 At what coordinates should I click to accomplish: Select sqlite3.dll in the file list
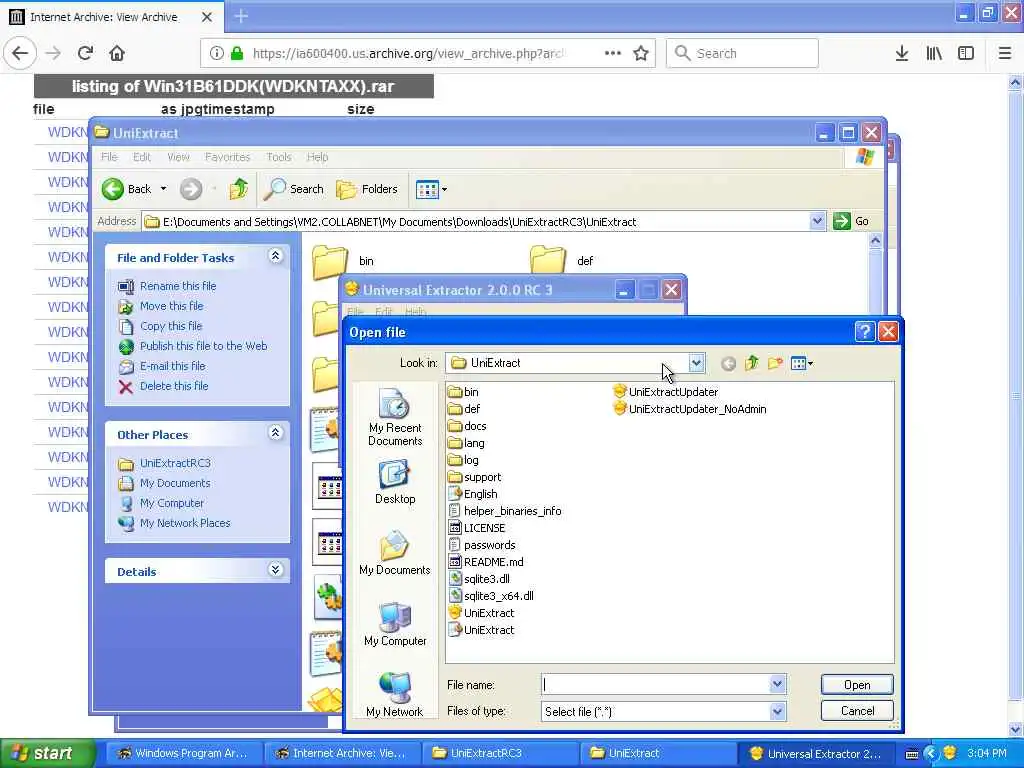point(480,579)
